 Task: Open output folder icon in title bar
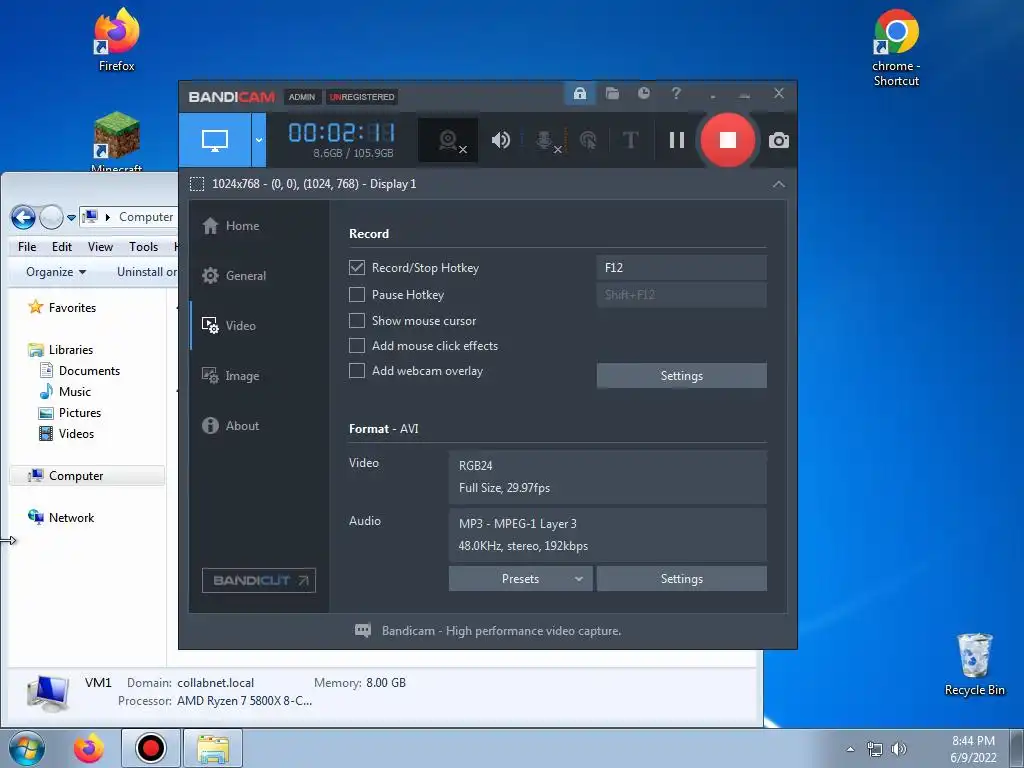click(x=612, y=93)
